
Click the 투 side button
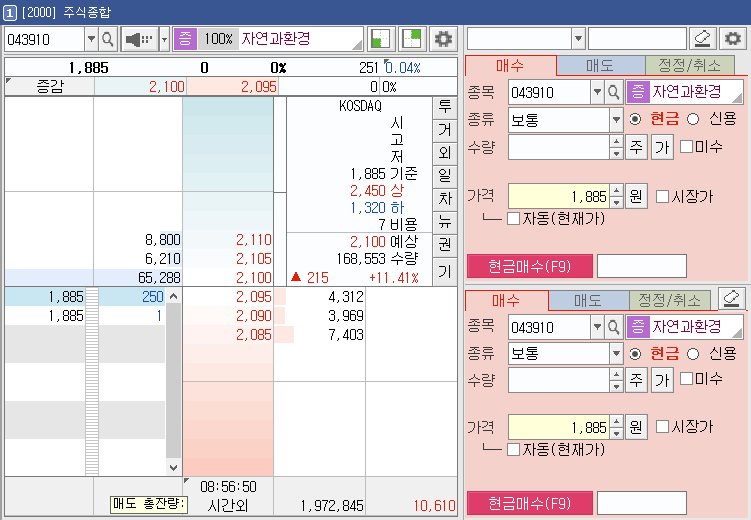click(x=444, y=107)
